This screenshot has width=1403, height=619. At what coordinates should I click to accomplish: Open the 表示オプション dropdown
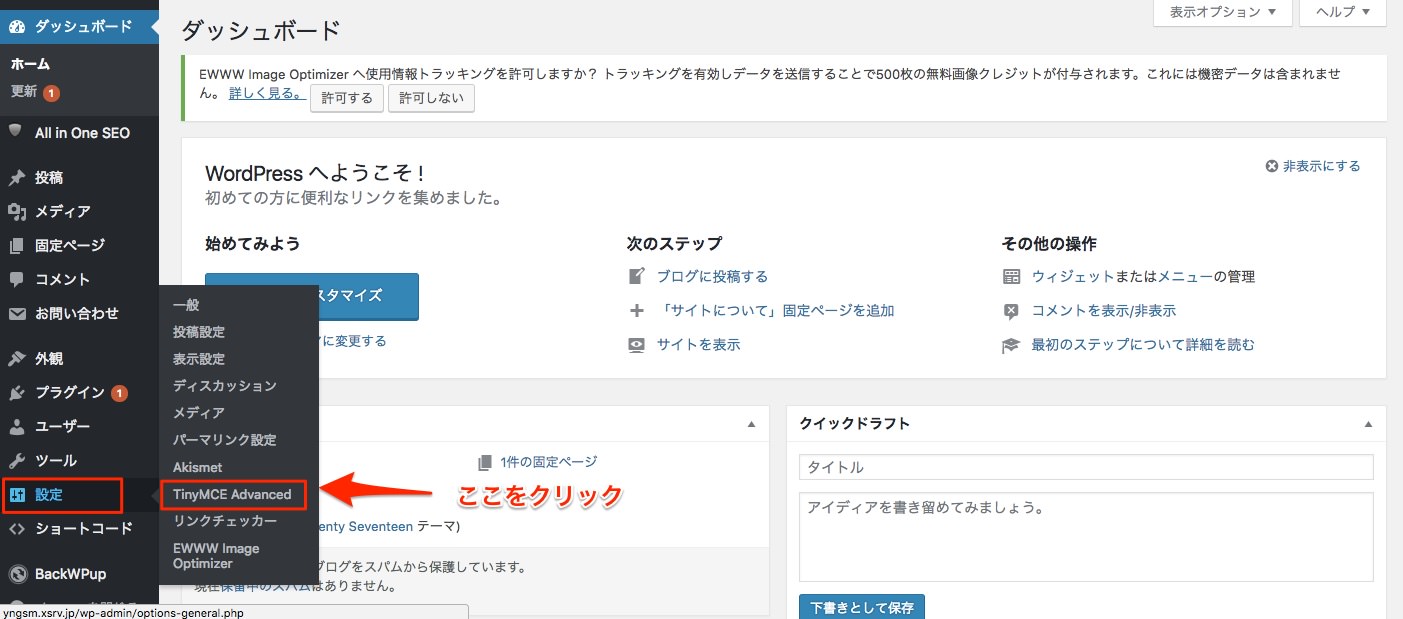(1222, 12)
